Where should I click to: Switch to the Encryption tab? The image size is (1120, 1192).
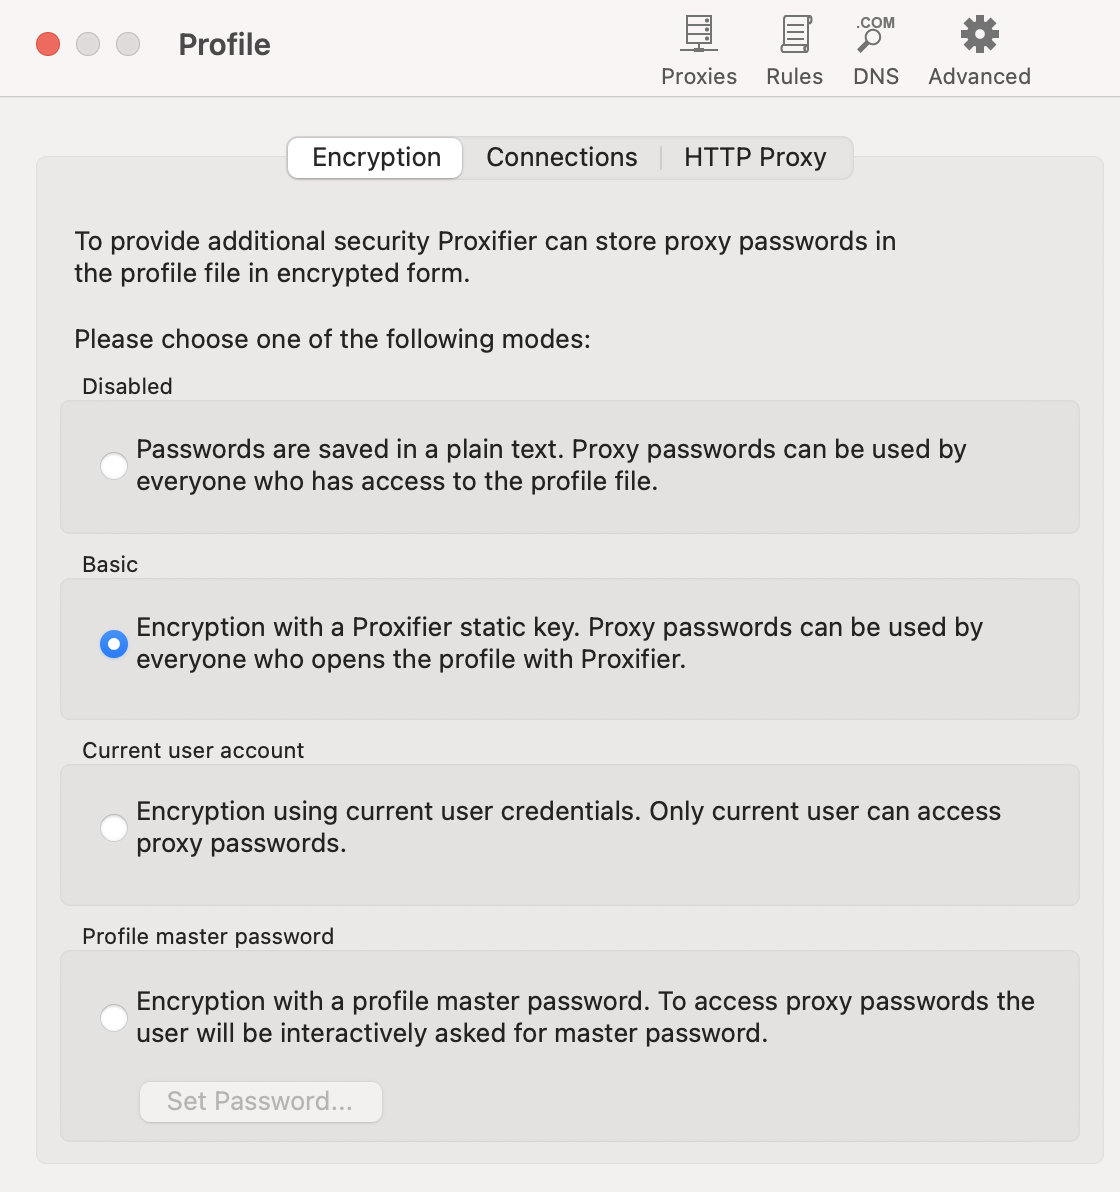click(376, 158)
